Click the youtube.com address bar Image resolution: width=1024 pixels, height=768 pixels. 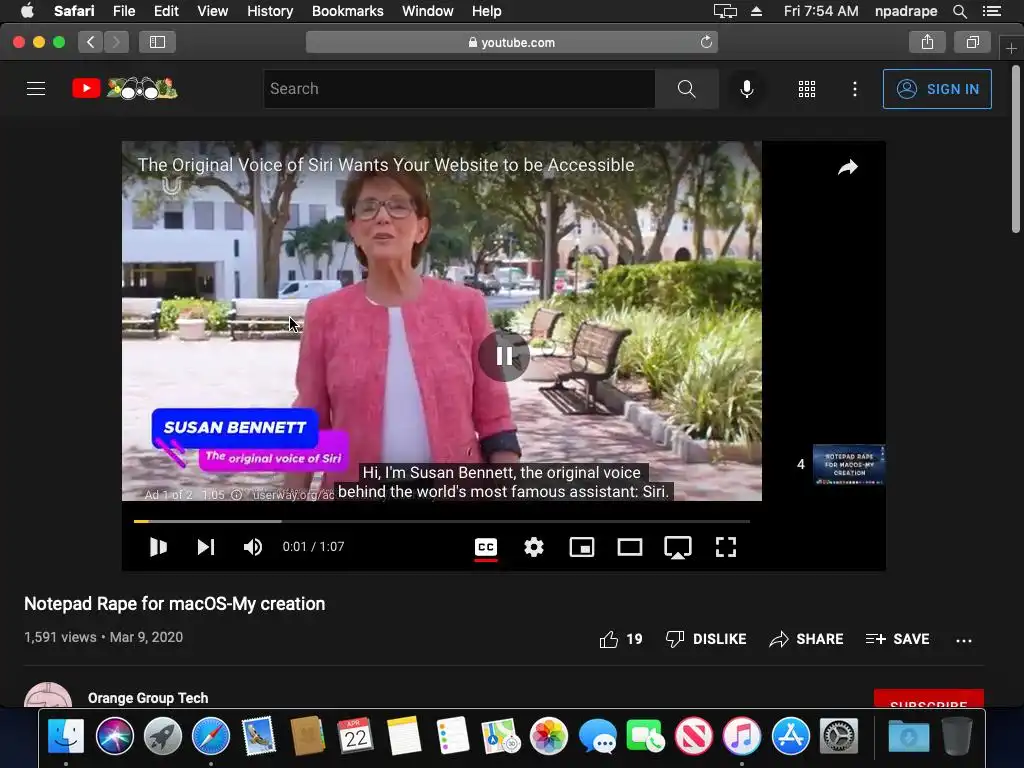click(x=511, y=42)
